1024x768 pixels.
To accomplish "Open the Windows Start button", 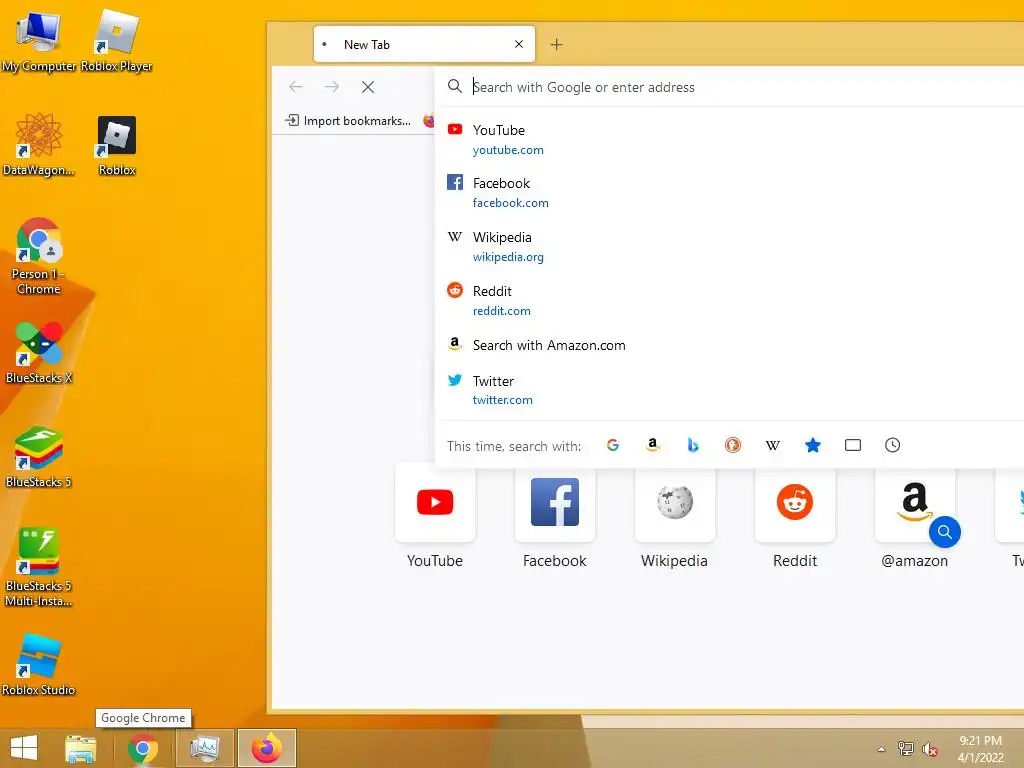I will click(24, 748).
